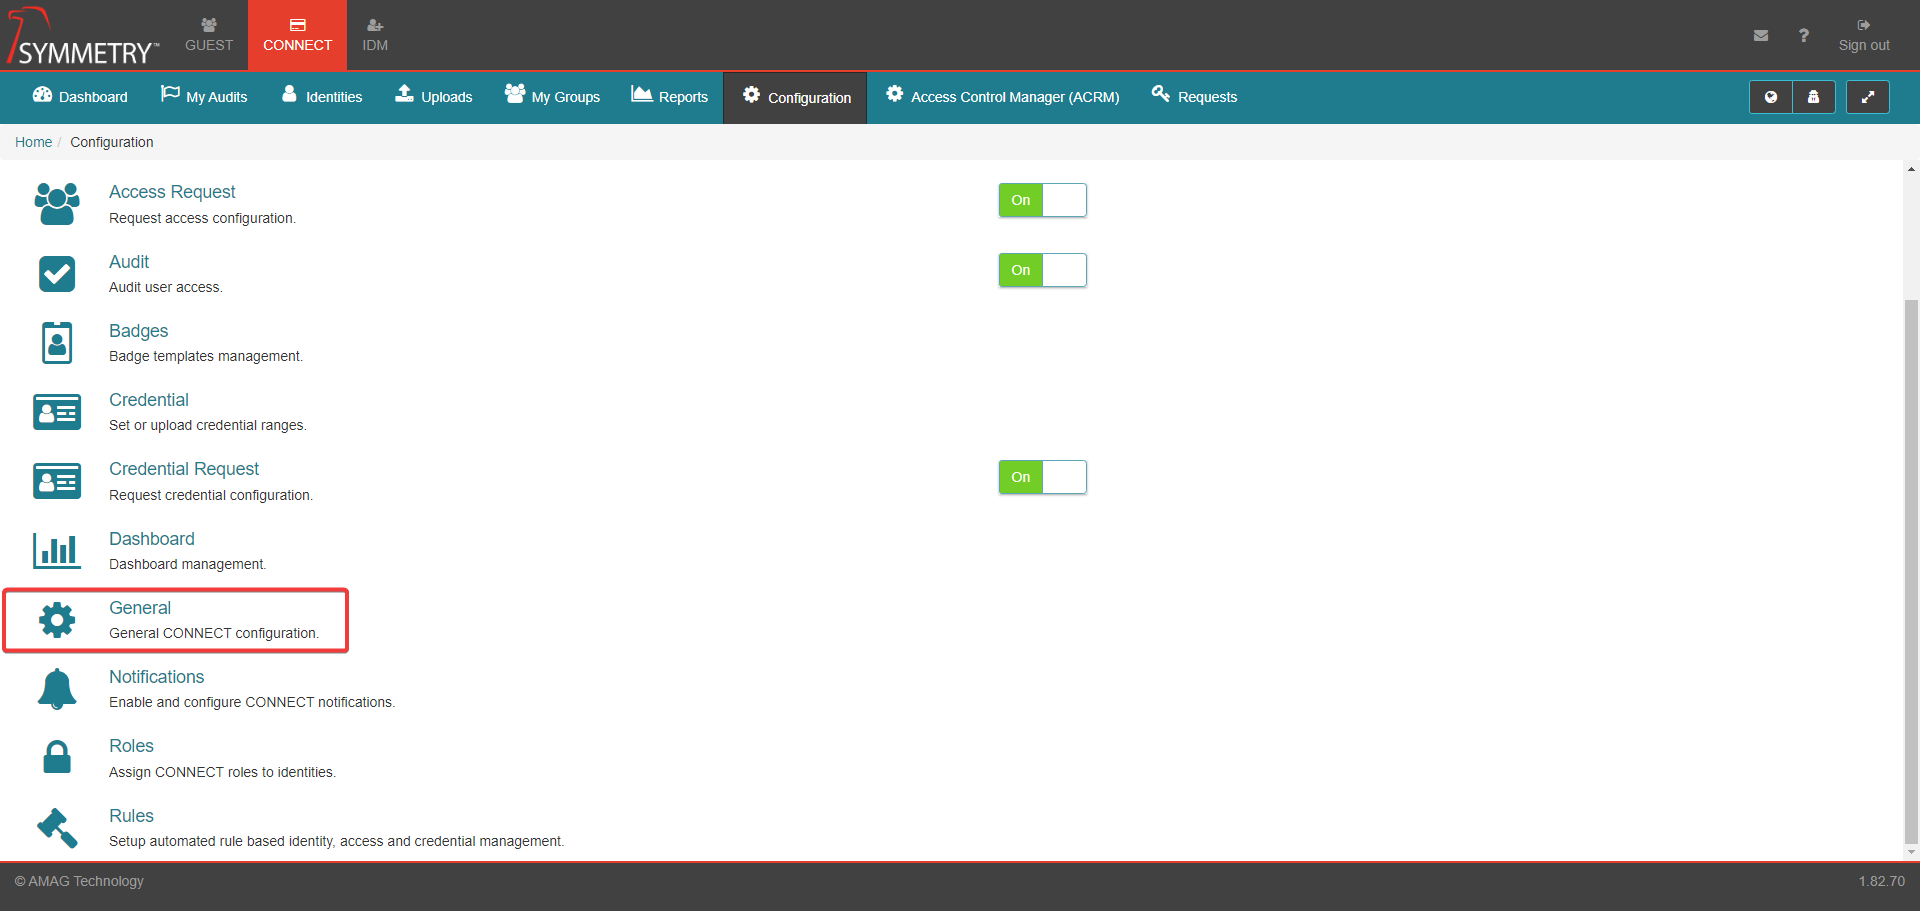Open the Credential Request link

[x=184, y=469]
